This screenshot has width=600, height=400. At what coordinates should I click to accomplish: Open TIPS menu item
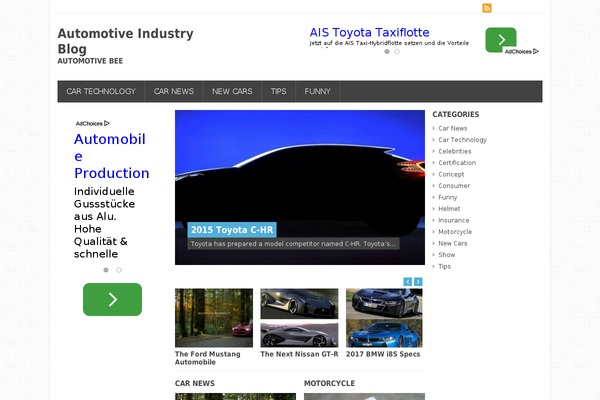279,91
